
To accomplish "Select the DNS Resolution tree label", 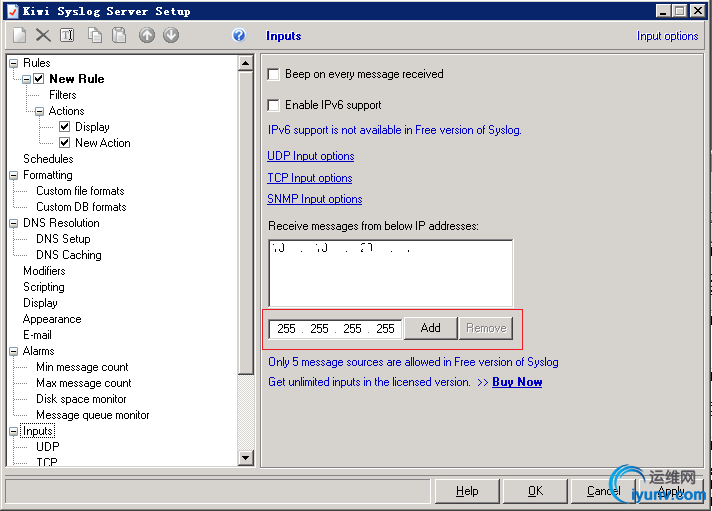I will click(61, 223).
